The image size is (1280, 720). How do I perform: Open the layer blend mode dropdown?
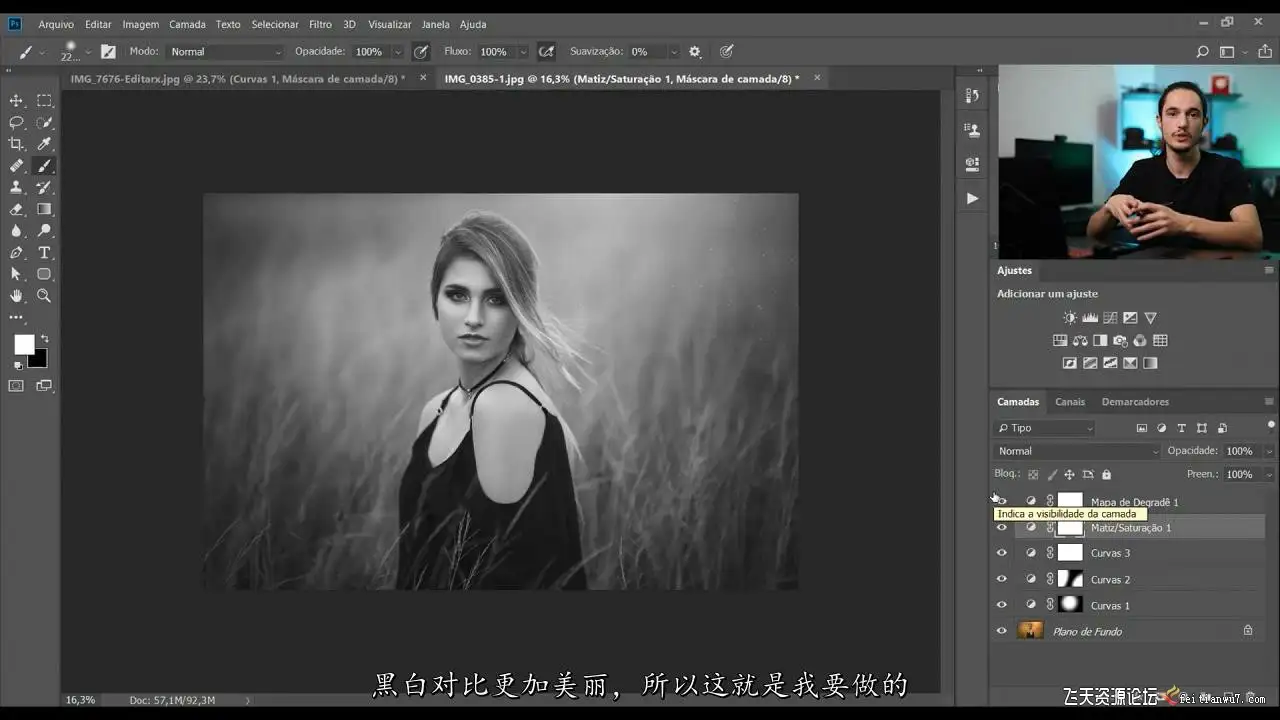coord(1078,451)
